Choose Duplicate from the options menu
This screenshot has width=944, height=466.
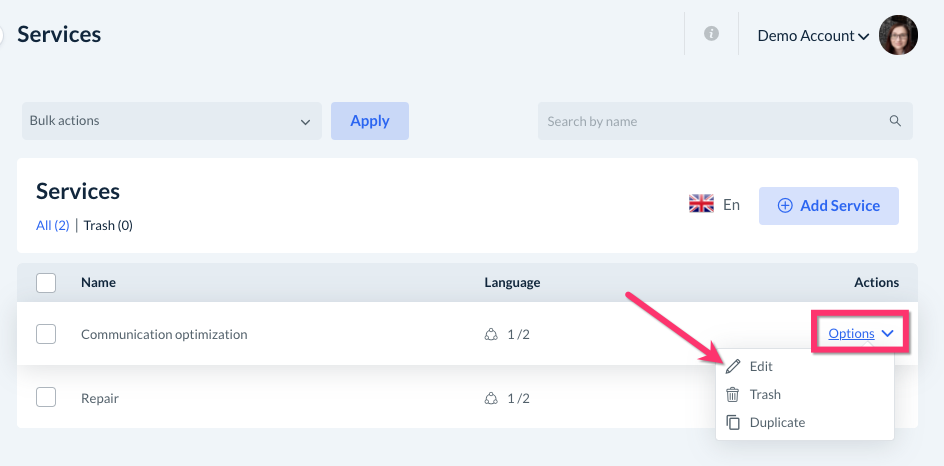(x=777, y=423)
